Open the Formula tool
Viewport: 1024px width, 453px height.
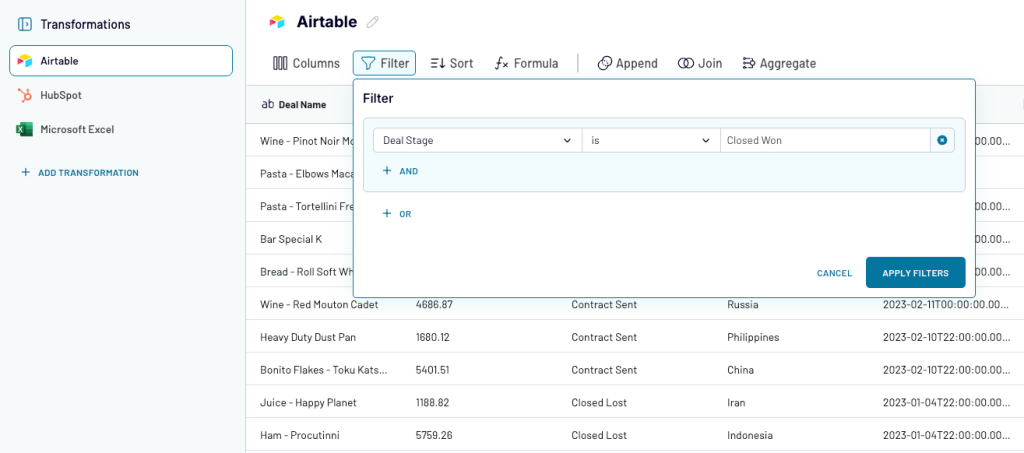click(x=526, y=63)
